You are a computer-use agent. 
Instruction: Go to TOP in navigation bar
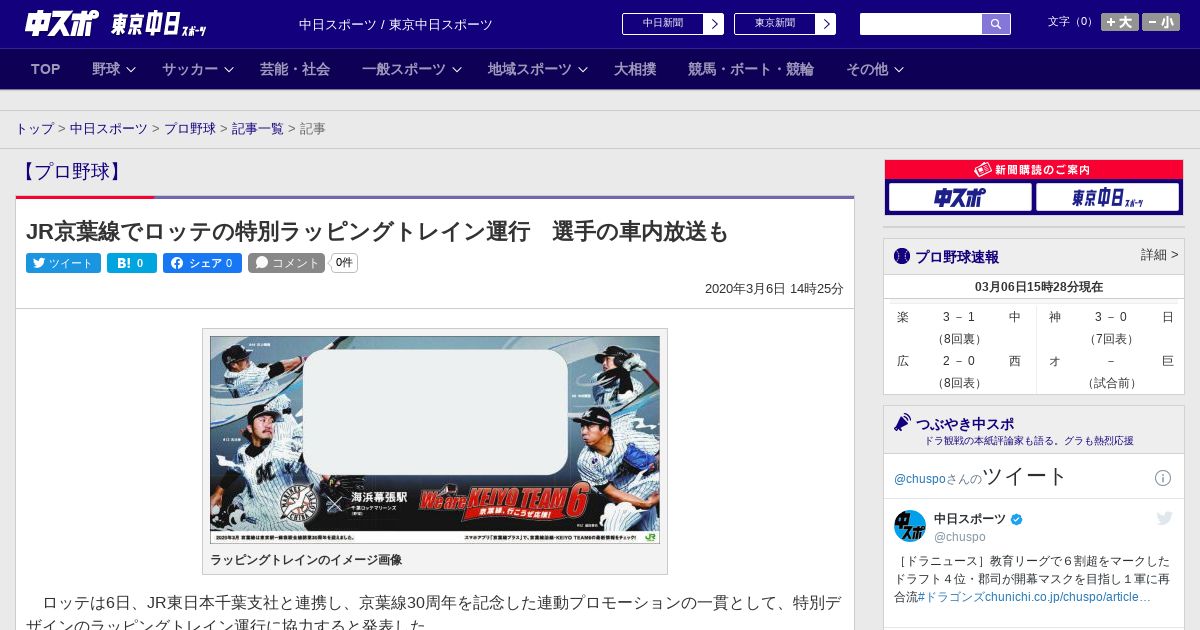46,69
